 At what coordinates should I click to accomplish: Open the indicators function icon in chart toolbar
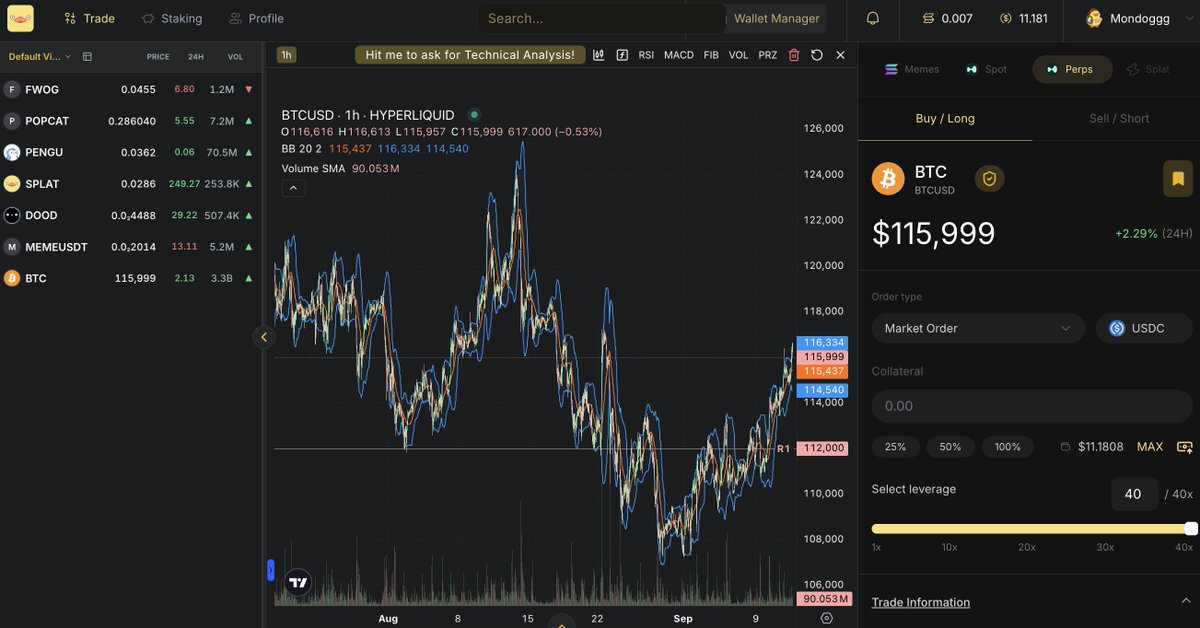click(x=622, y=55)
